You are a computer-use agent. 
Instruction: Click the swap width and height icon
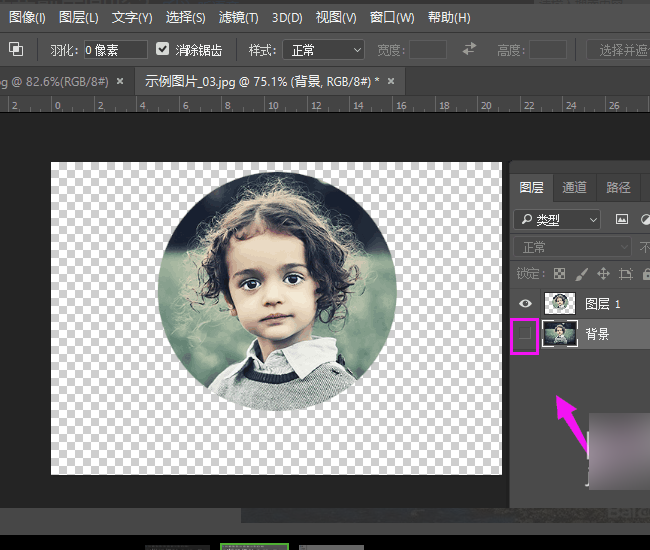[x=470, y=49]
